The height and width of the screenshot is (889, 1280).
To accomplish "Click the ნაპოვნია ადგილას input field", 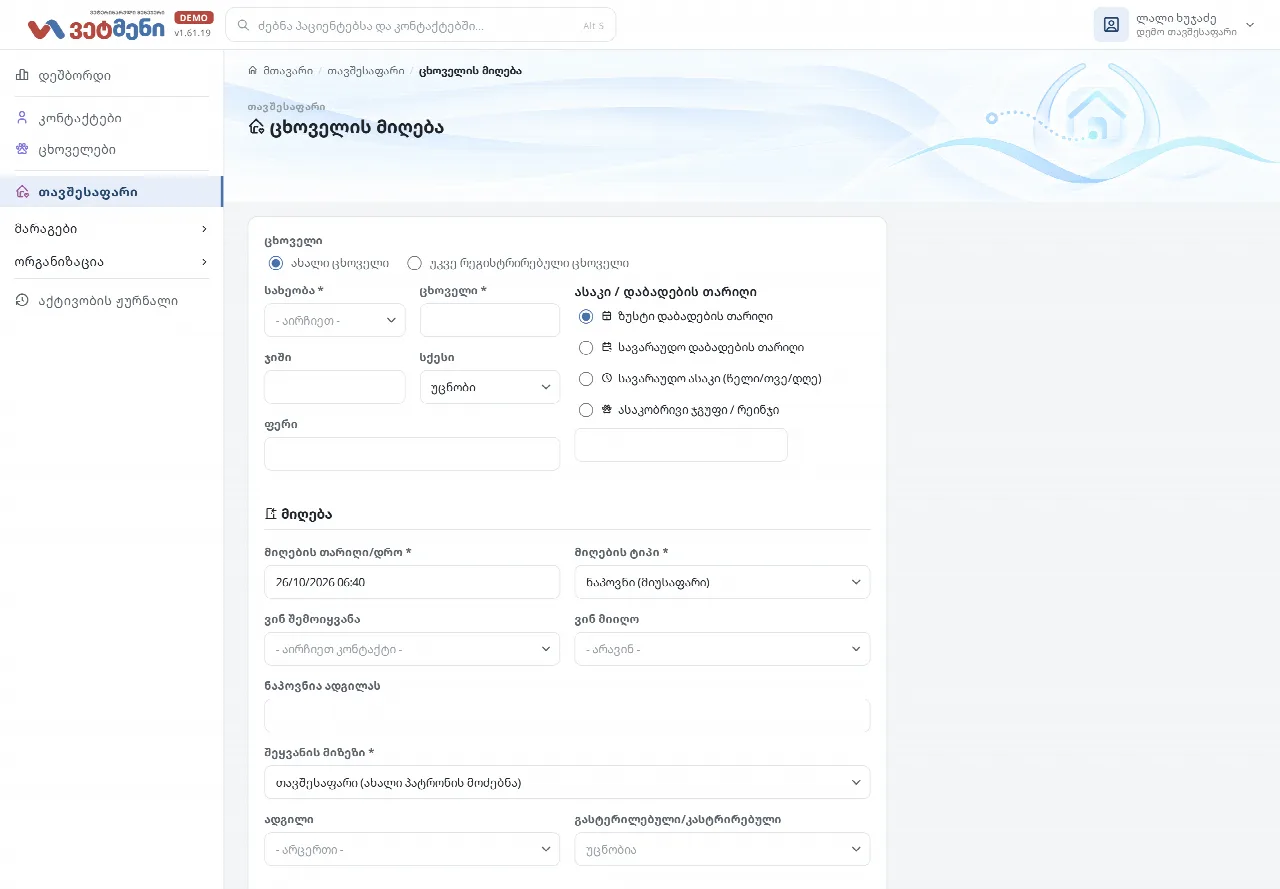I will (567, 716).
